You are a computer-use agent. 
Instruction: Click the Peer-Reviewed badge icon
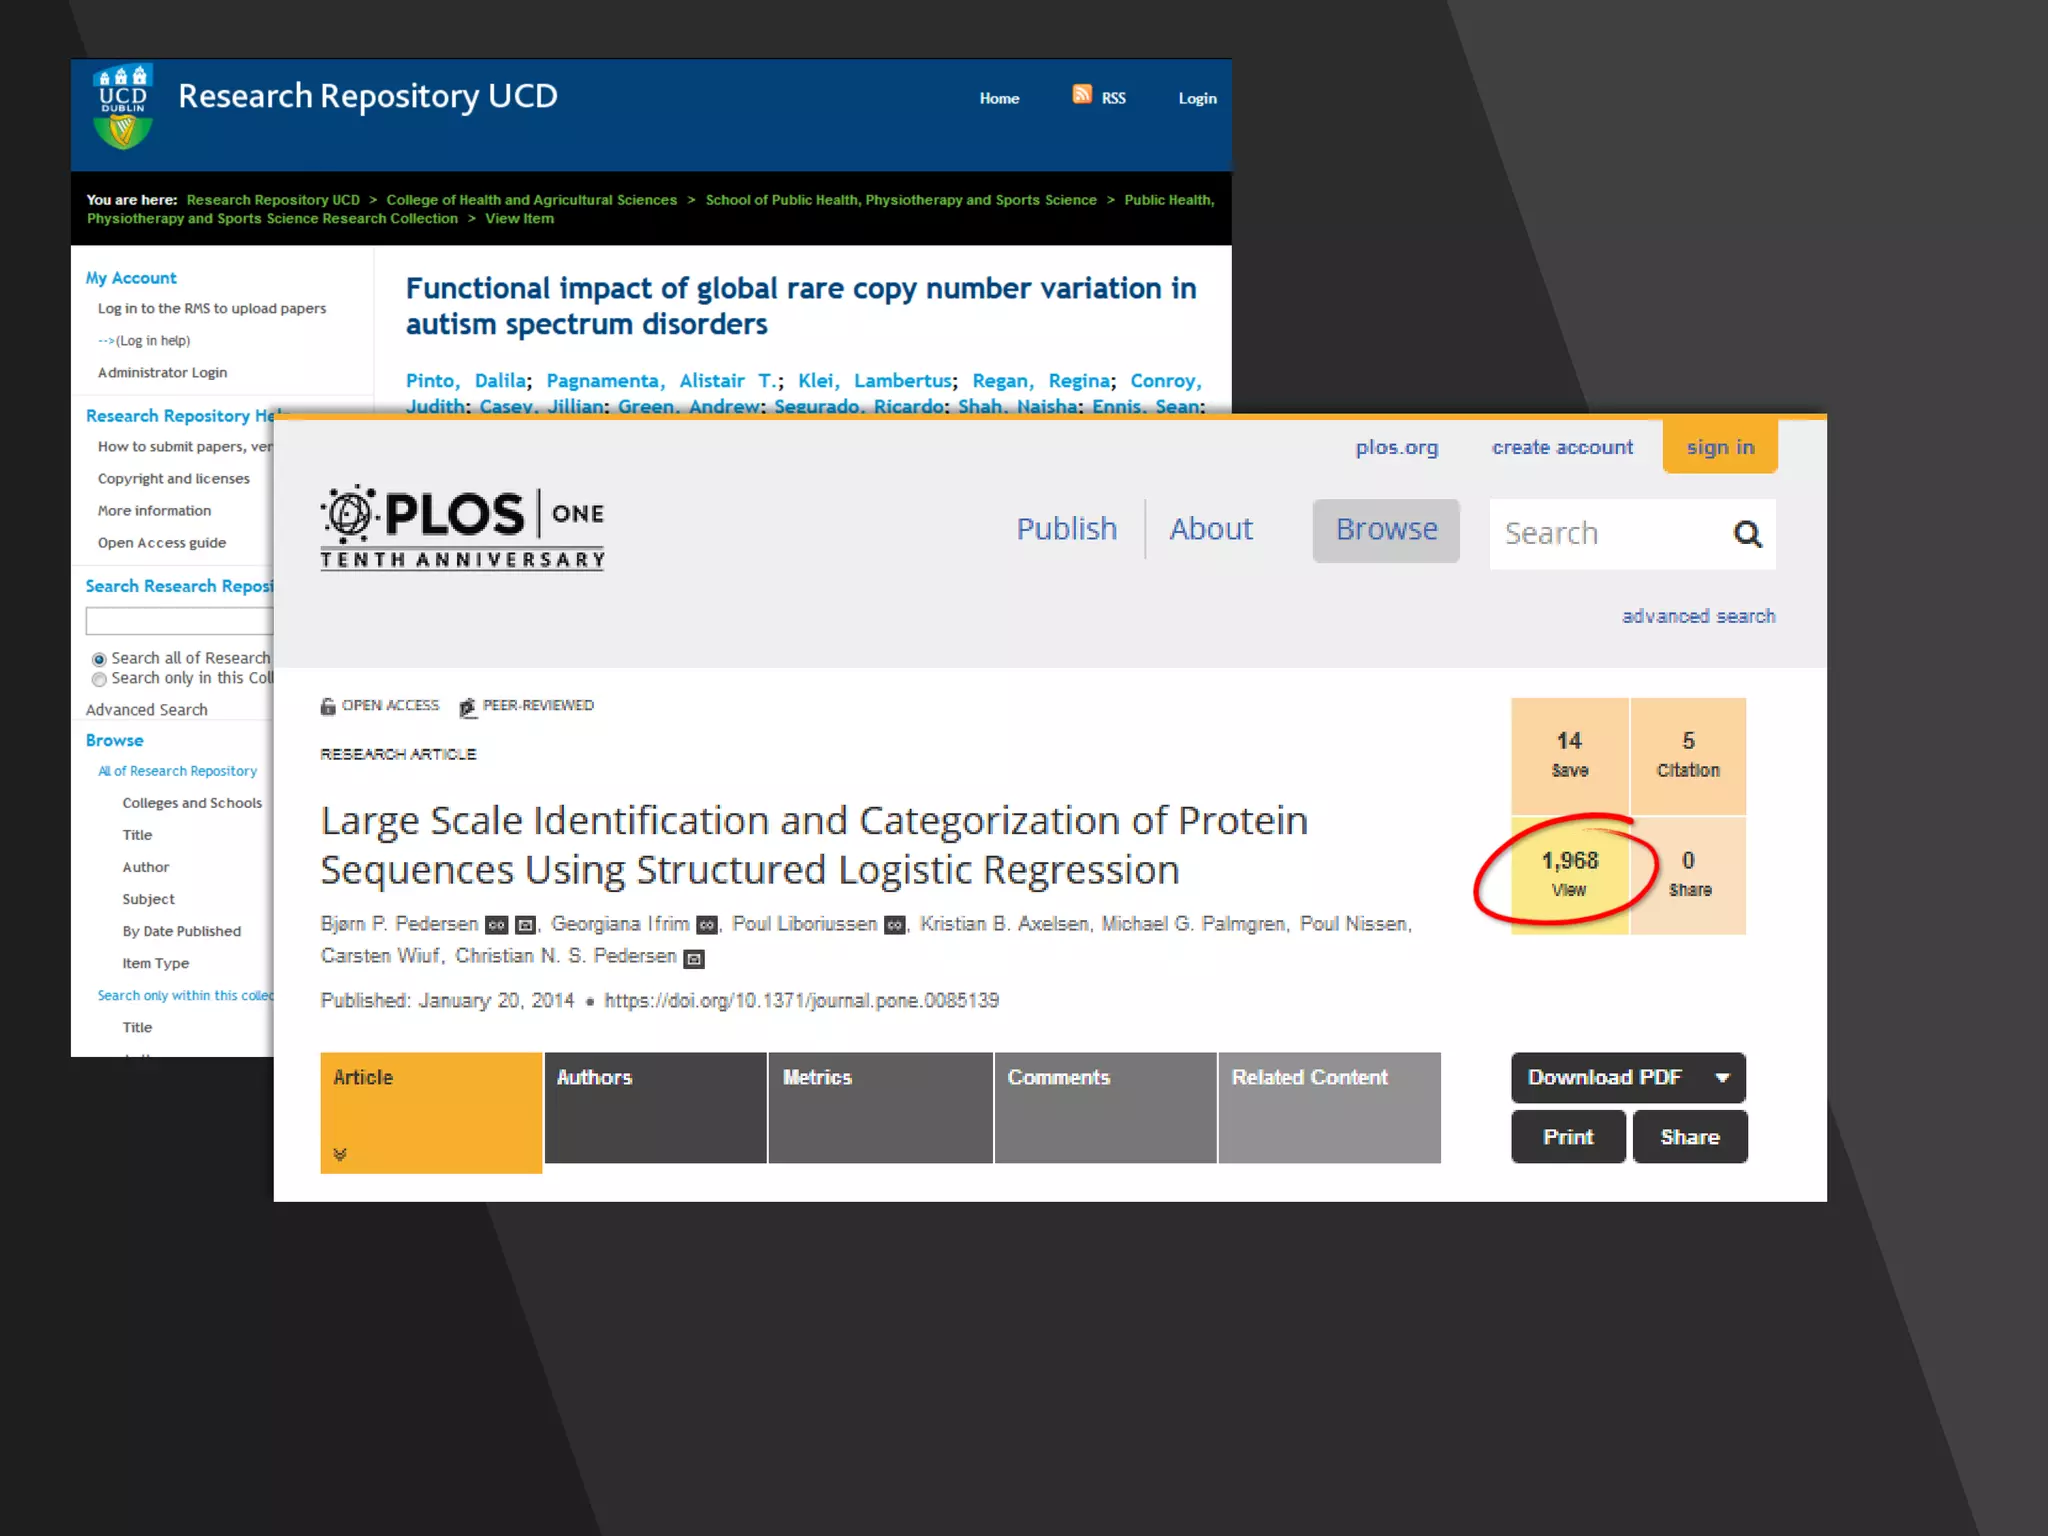467,707
